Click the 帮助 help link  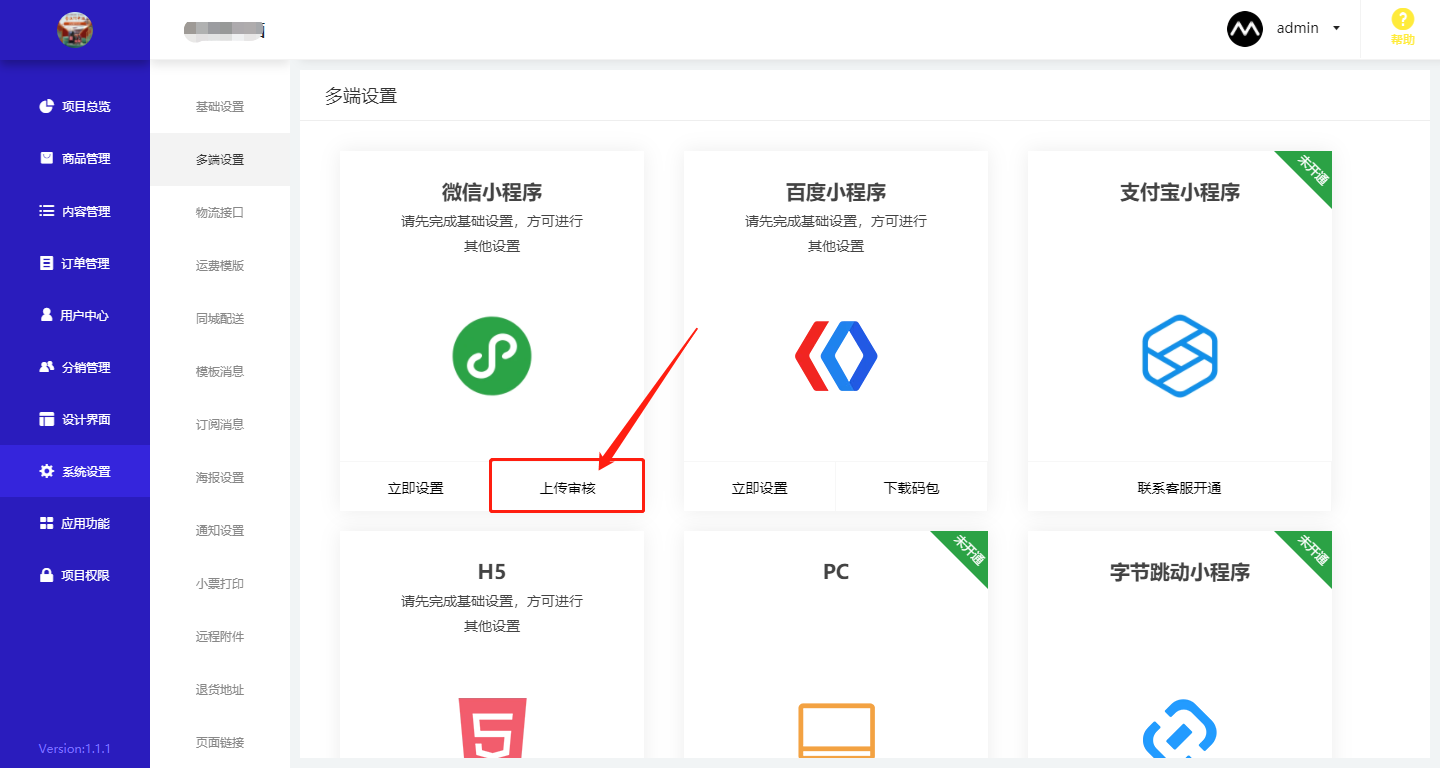(1403, 40)
